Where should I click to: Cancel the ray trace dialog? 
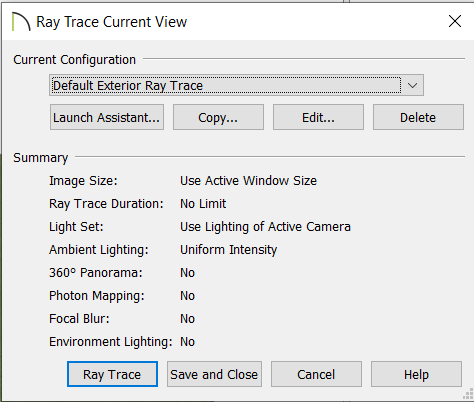tap(316, 374)
